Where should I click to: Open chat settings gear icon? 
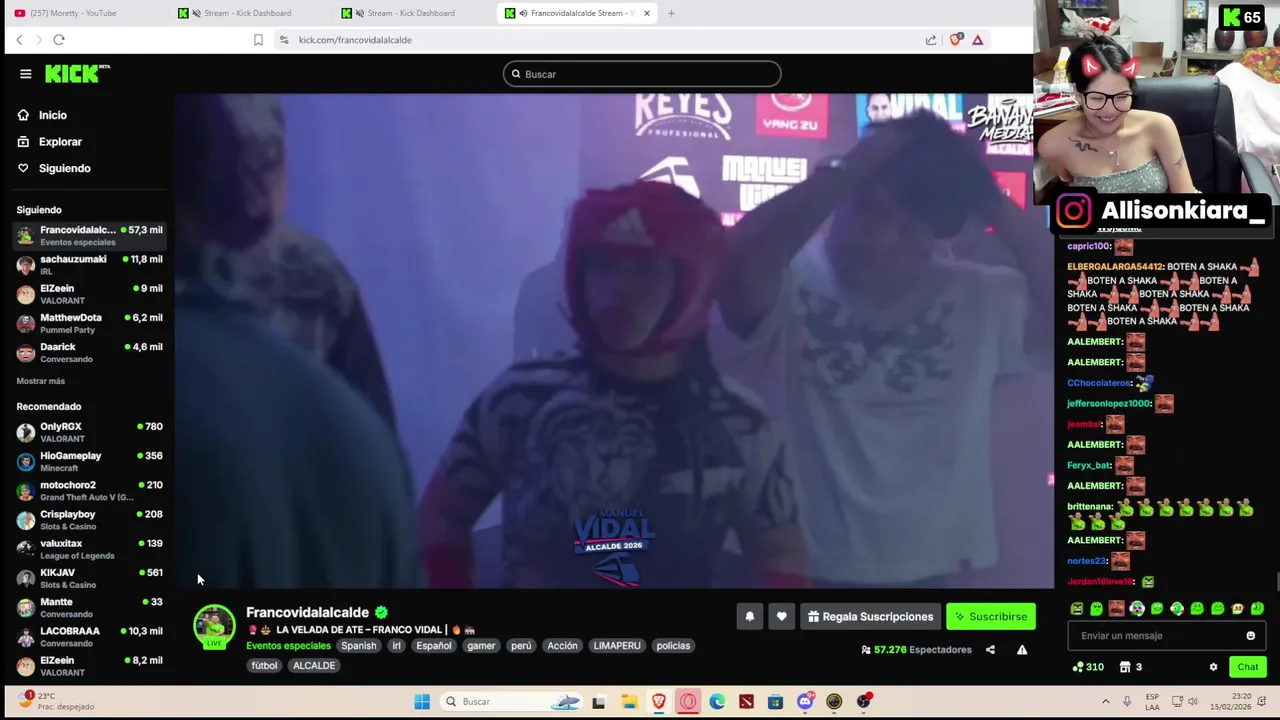(1213, 667)
